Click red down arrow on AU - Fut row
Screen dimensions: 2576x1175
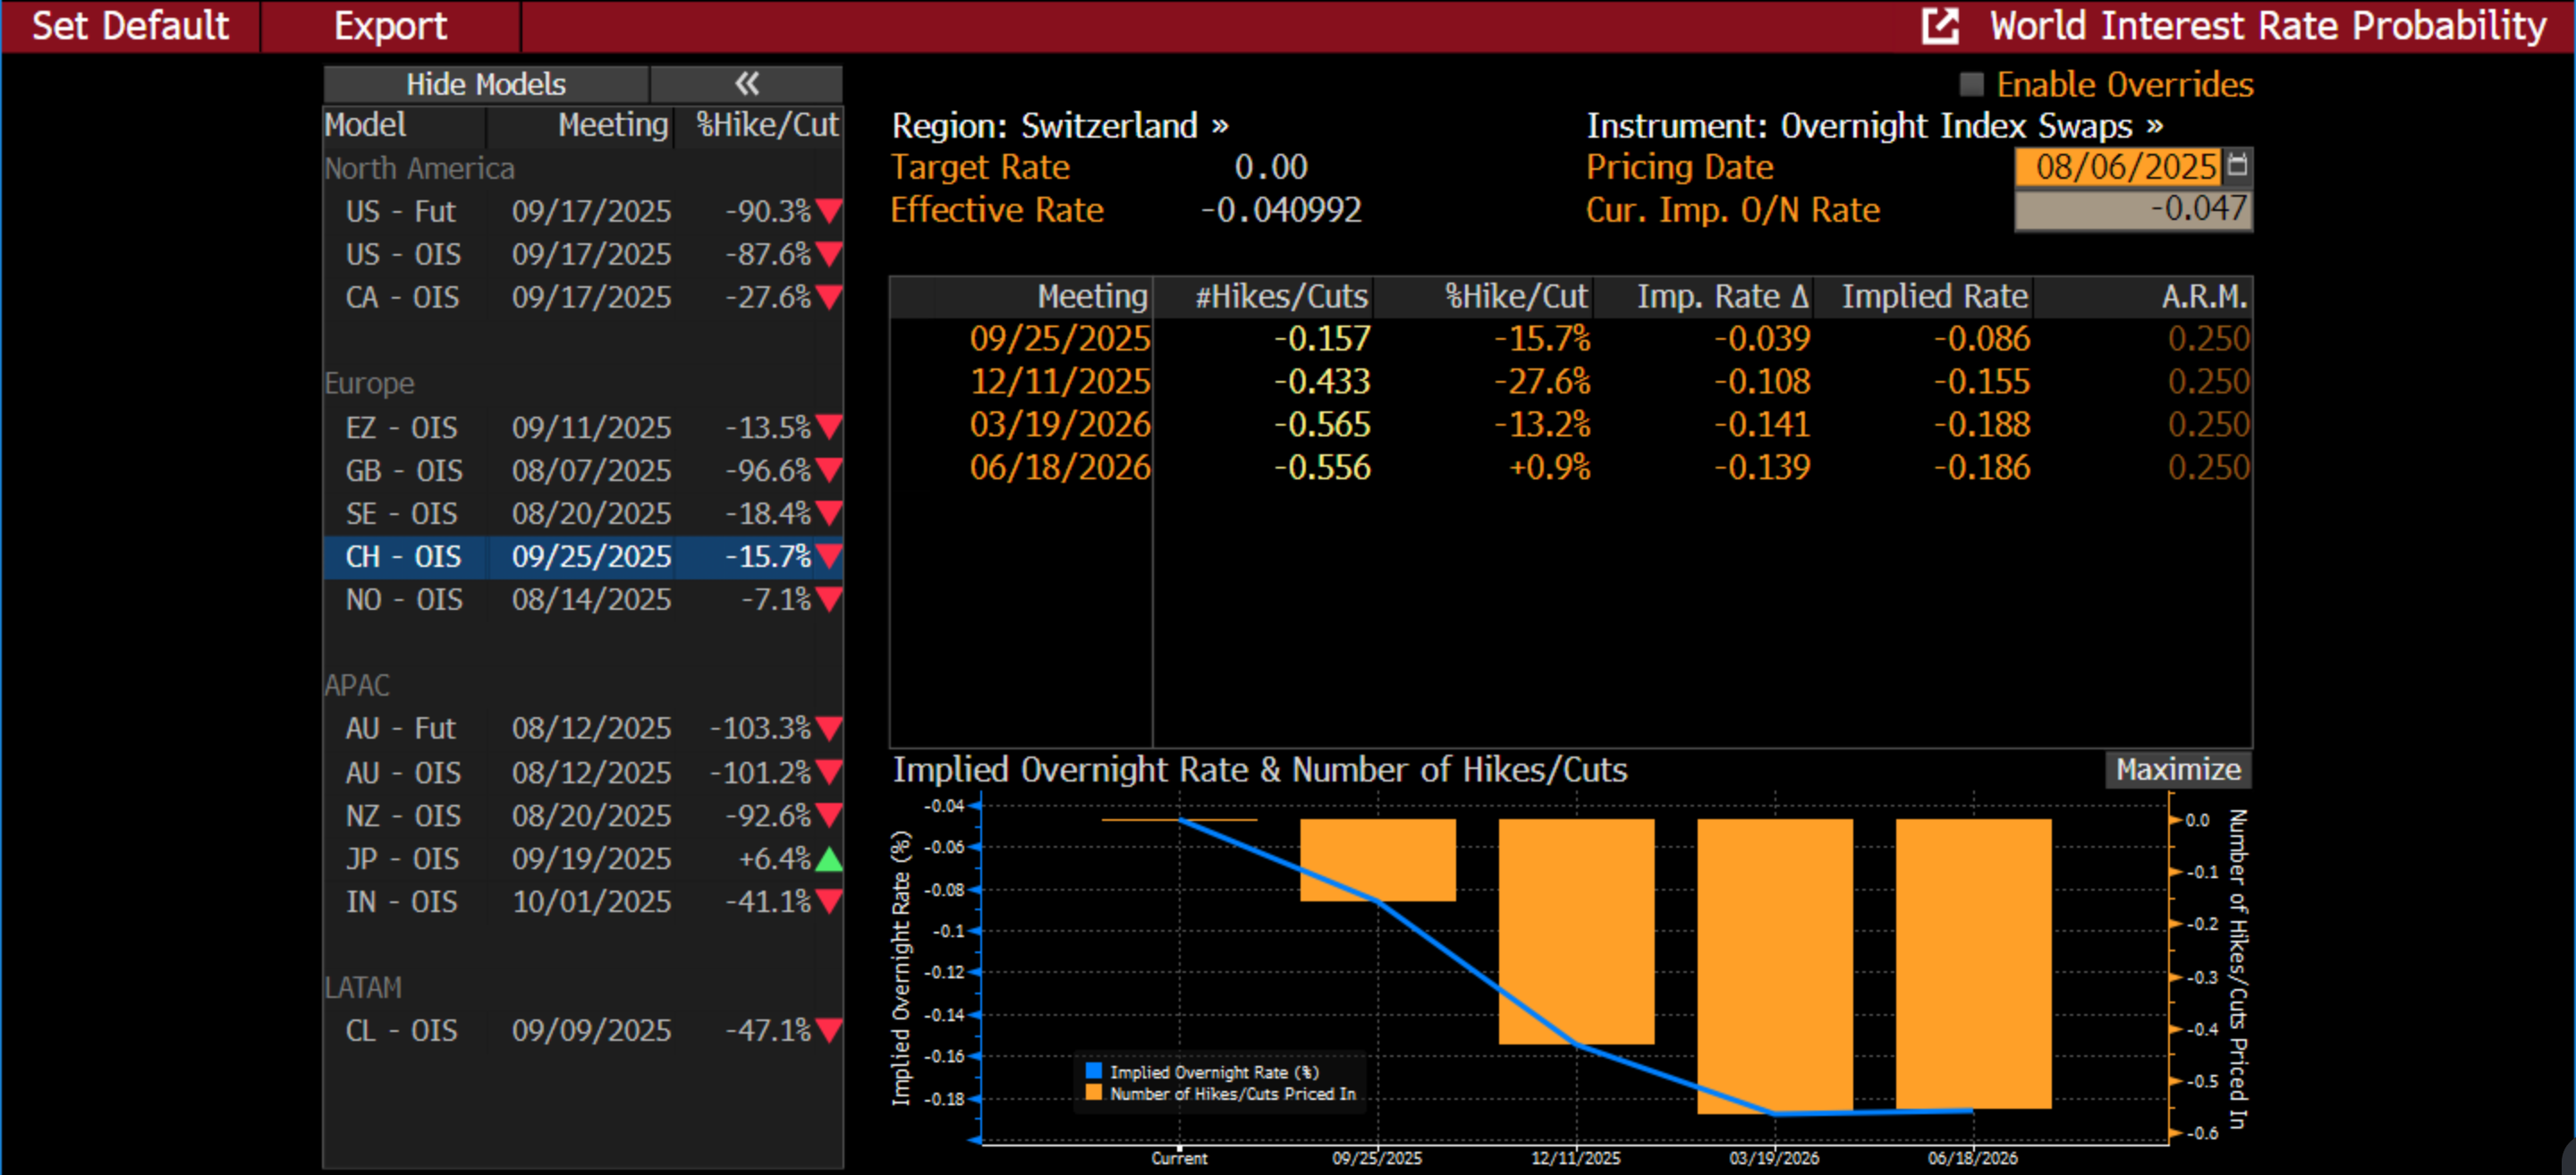(829, 728)
